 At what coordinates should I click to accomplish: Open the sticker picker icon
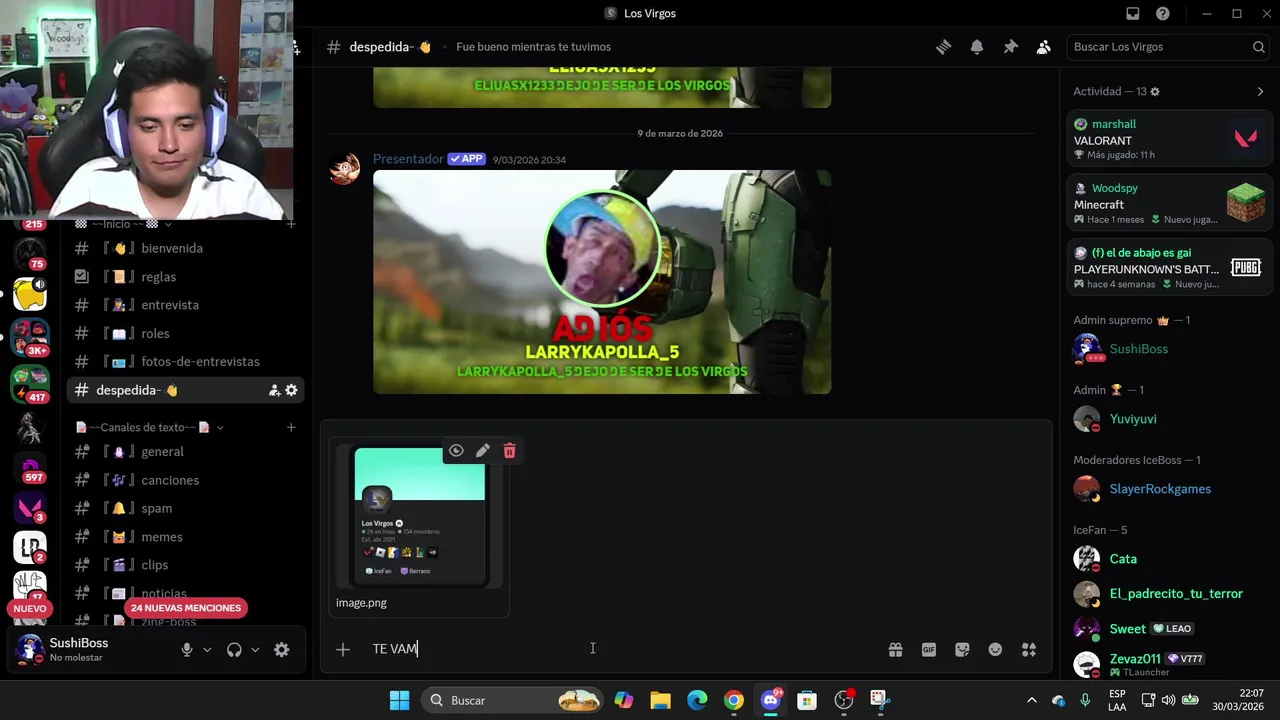[962, 650]
